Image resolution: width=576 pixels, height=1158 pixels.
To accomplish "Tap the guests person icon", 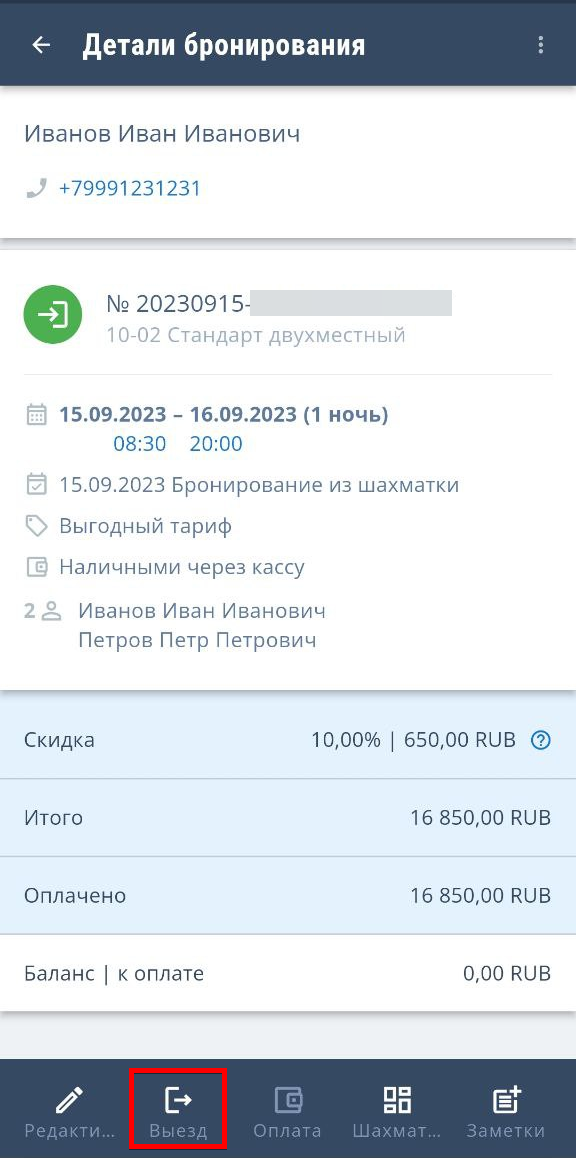I will [51, 611].
